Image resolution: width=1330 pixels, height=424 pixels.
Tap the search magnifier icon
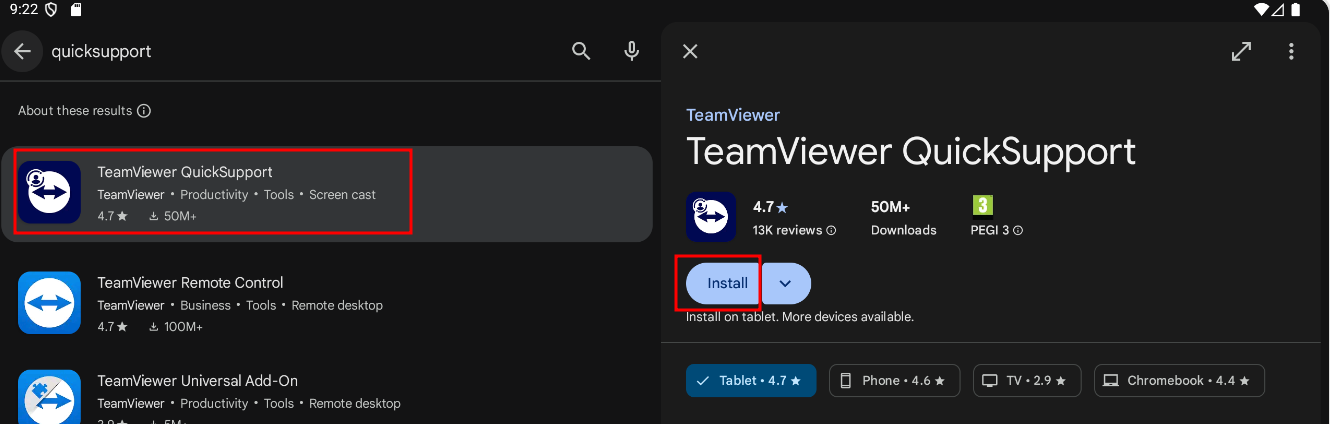tap(581, 51)
